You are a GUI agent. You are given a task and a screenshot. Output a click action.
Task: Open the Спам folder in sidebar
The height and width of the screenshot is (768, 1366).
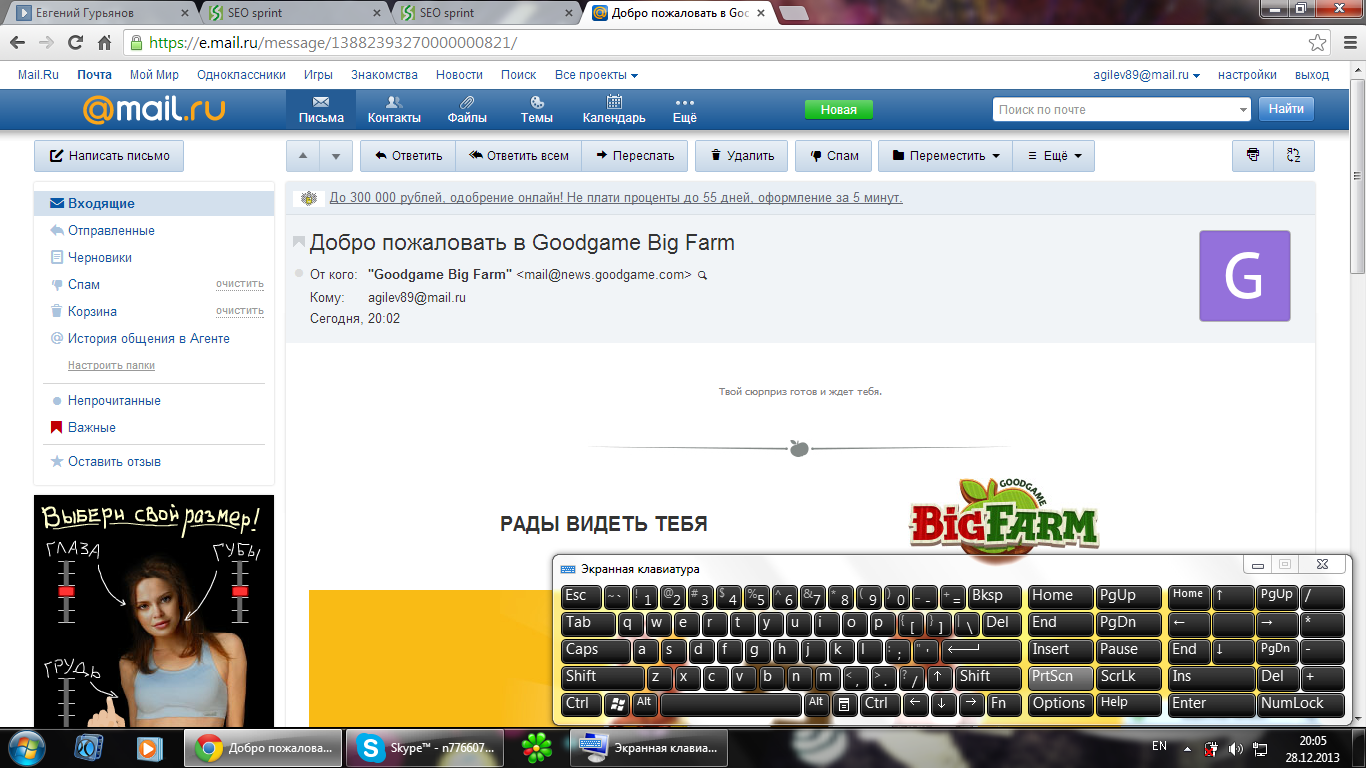pos(84,284)
